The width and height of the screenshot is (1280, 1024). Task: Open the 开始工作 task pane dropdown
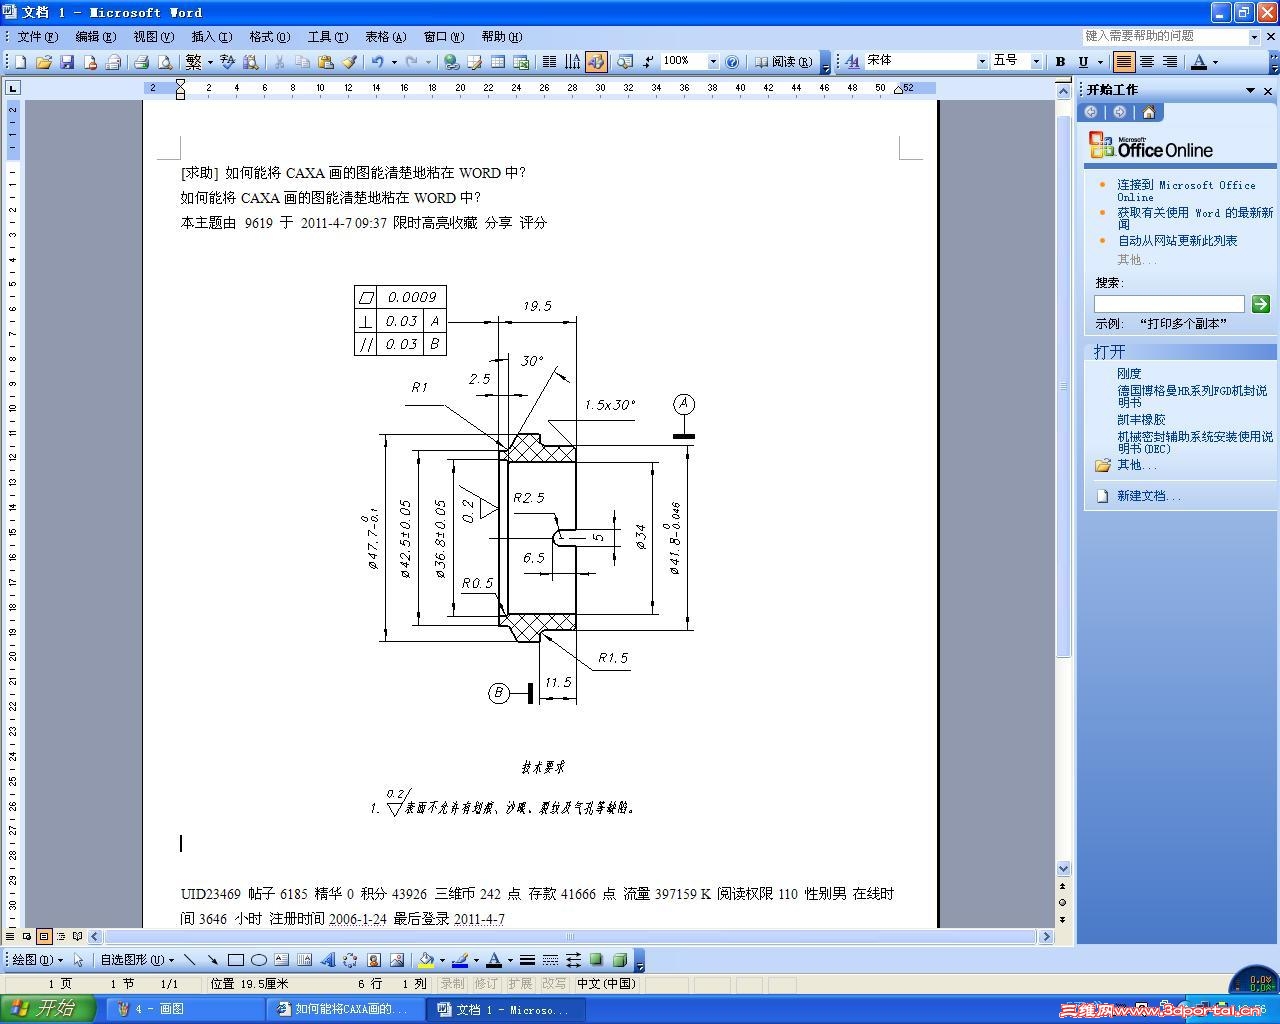pyautogui.click(x=1250, y=90)
